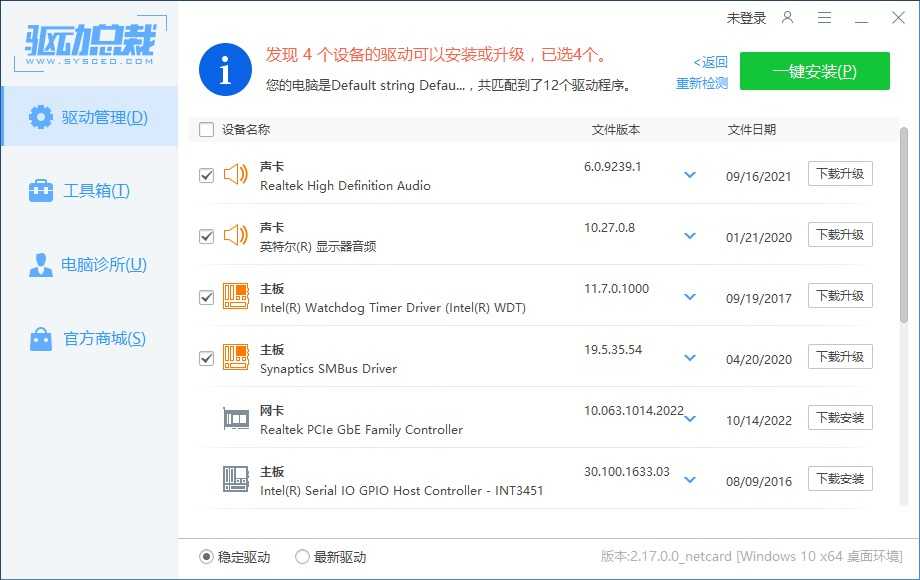
Task: Switch to the 工具箱 tab
Action: tap(90, 191)
